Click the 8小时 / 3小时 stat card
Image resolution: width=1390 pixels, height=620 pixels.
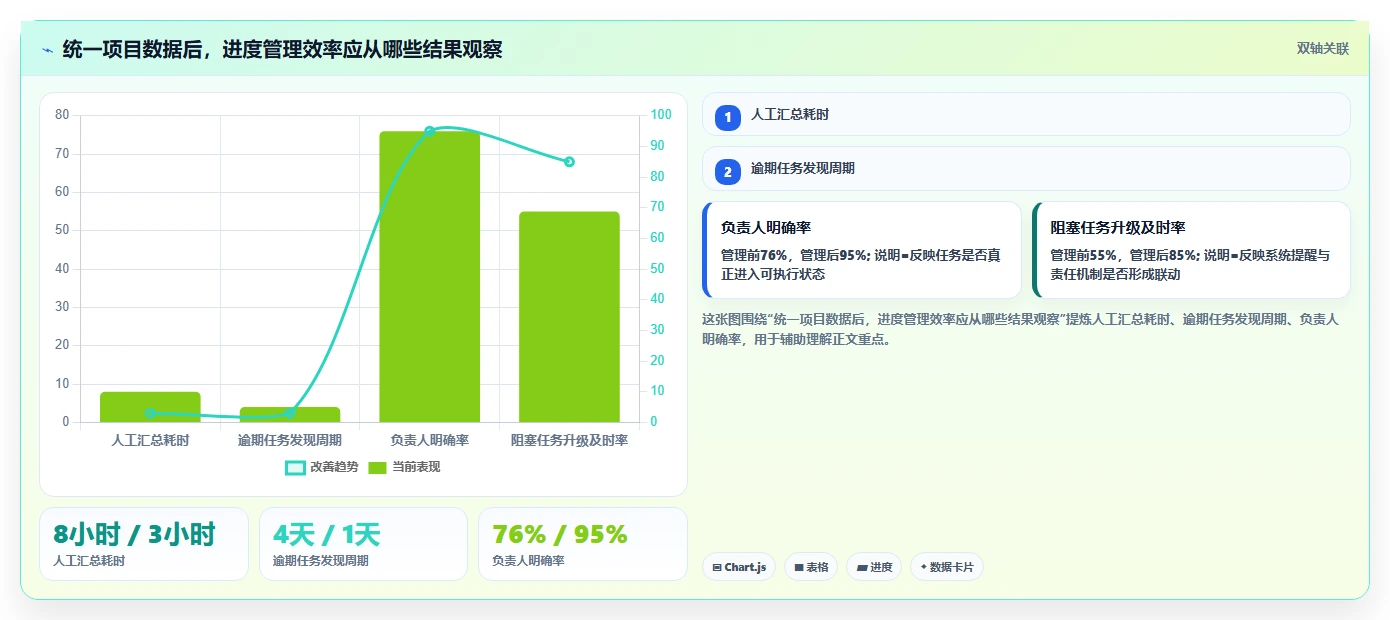tap(144, 544)
